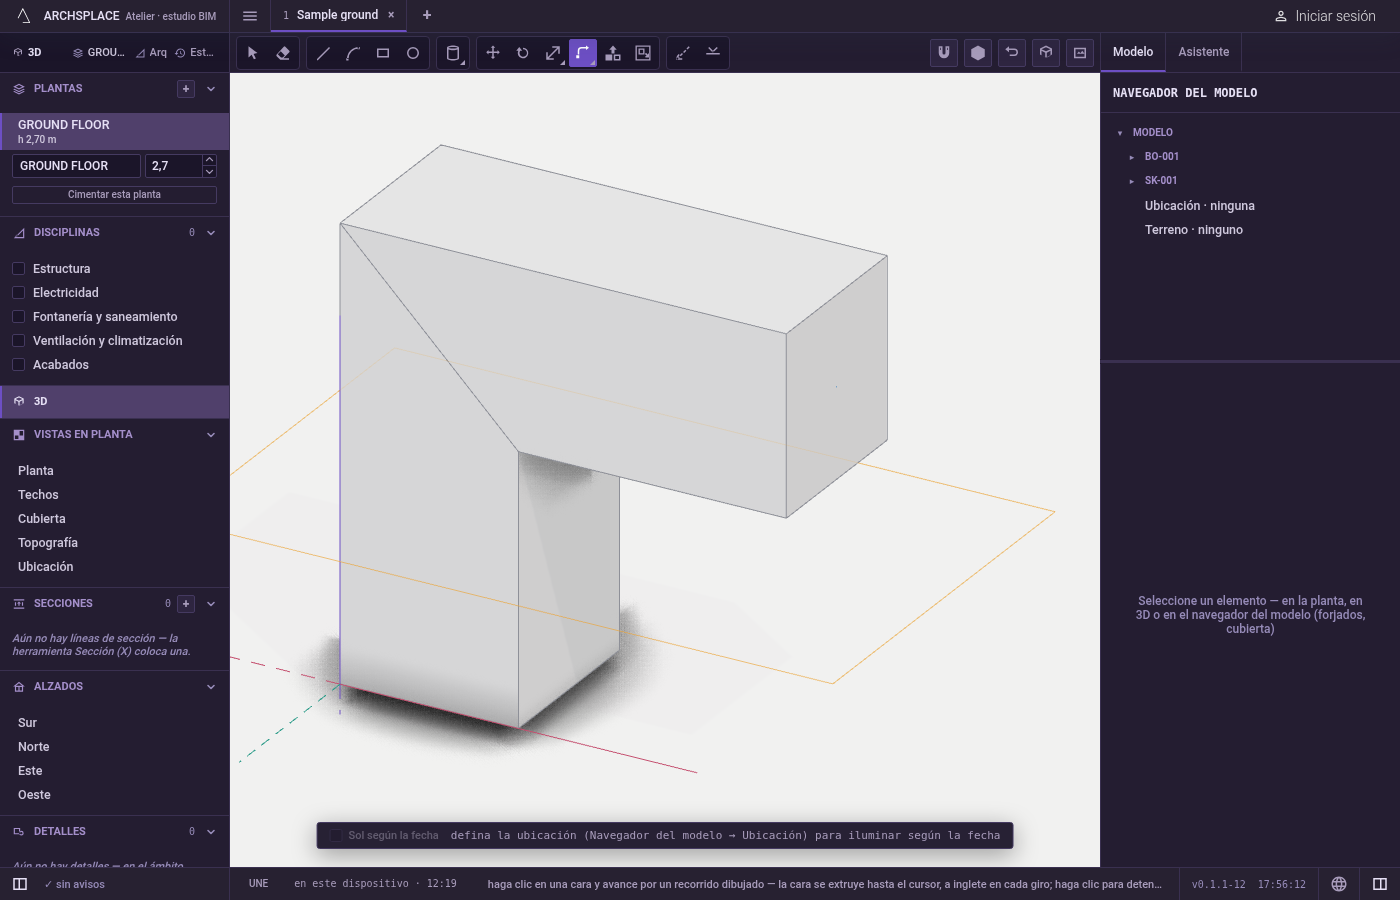
Task: Open the globe language icon
Action: pos(1339,884)
